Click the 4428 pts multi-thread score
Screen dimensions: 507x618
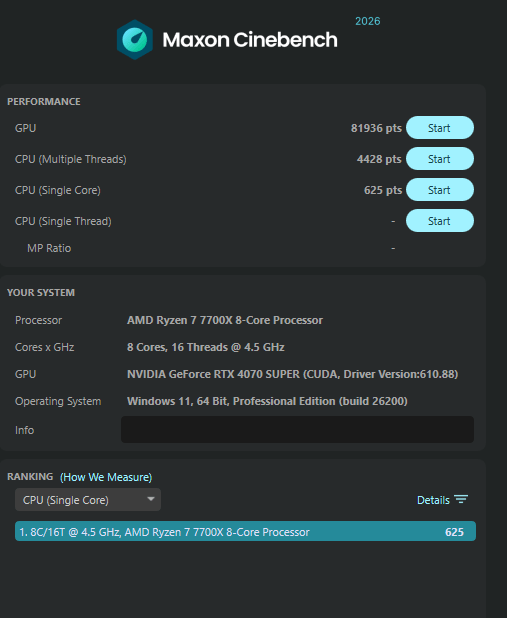coord(379,159)
